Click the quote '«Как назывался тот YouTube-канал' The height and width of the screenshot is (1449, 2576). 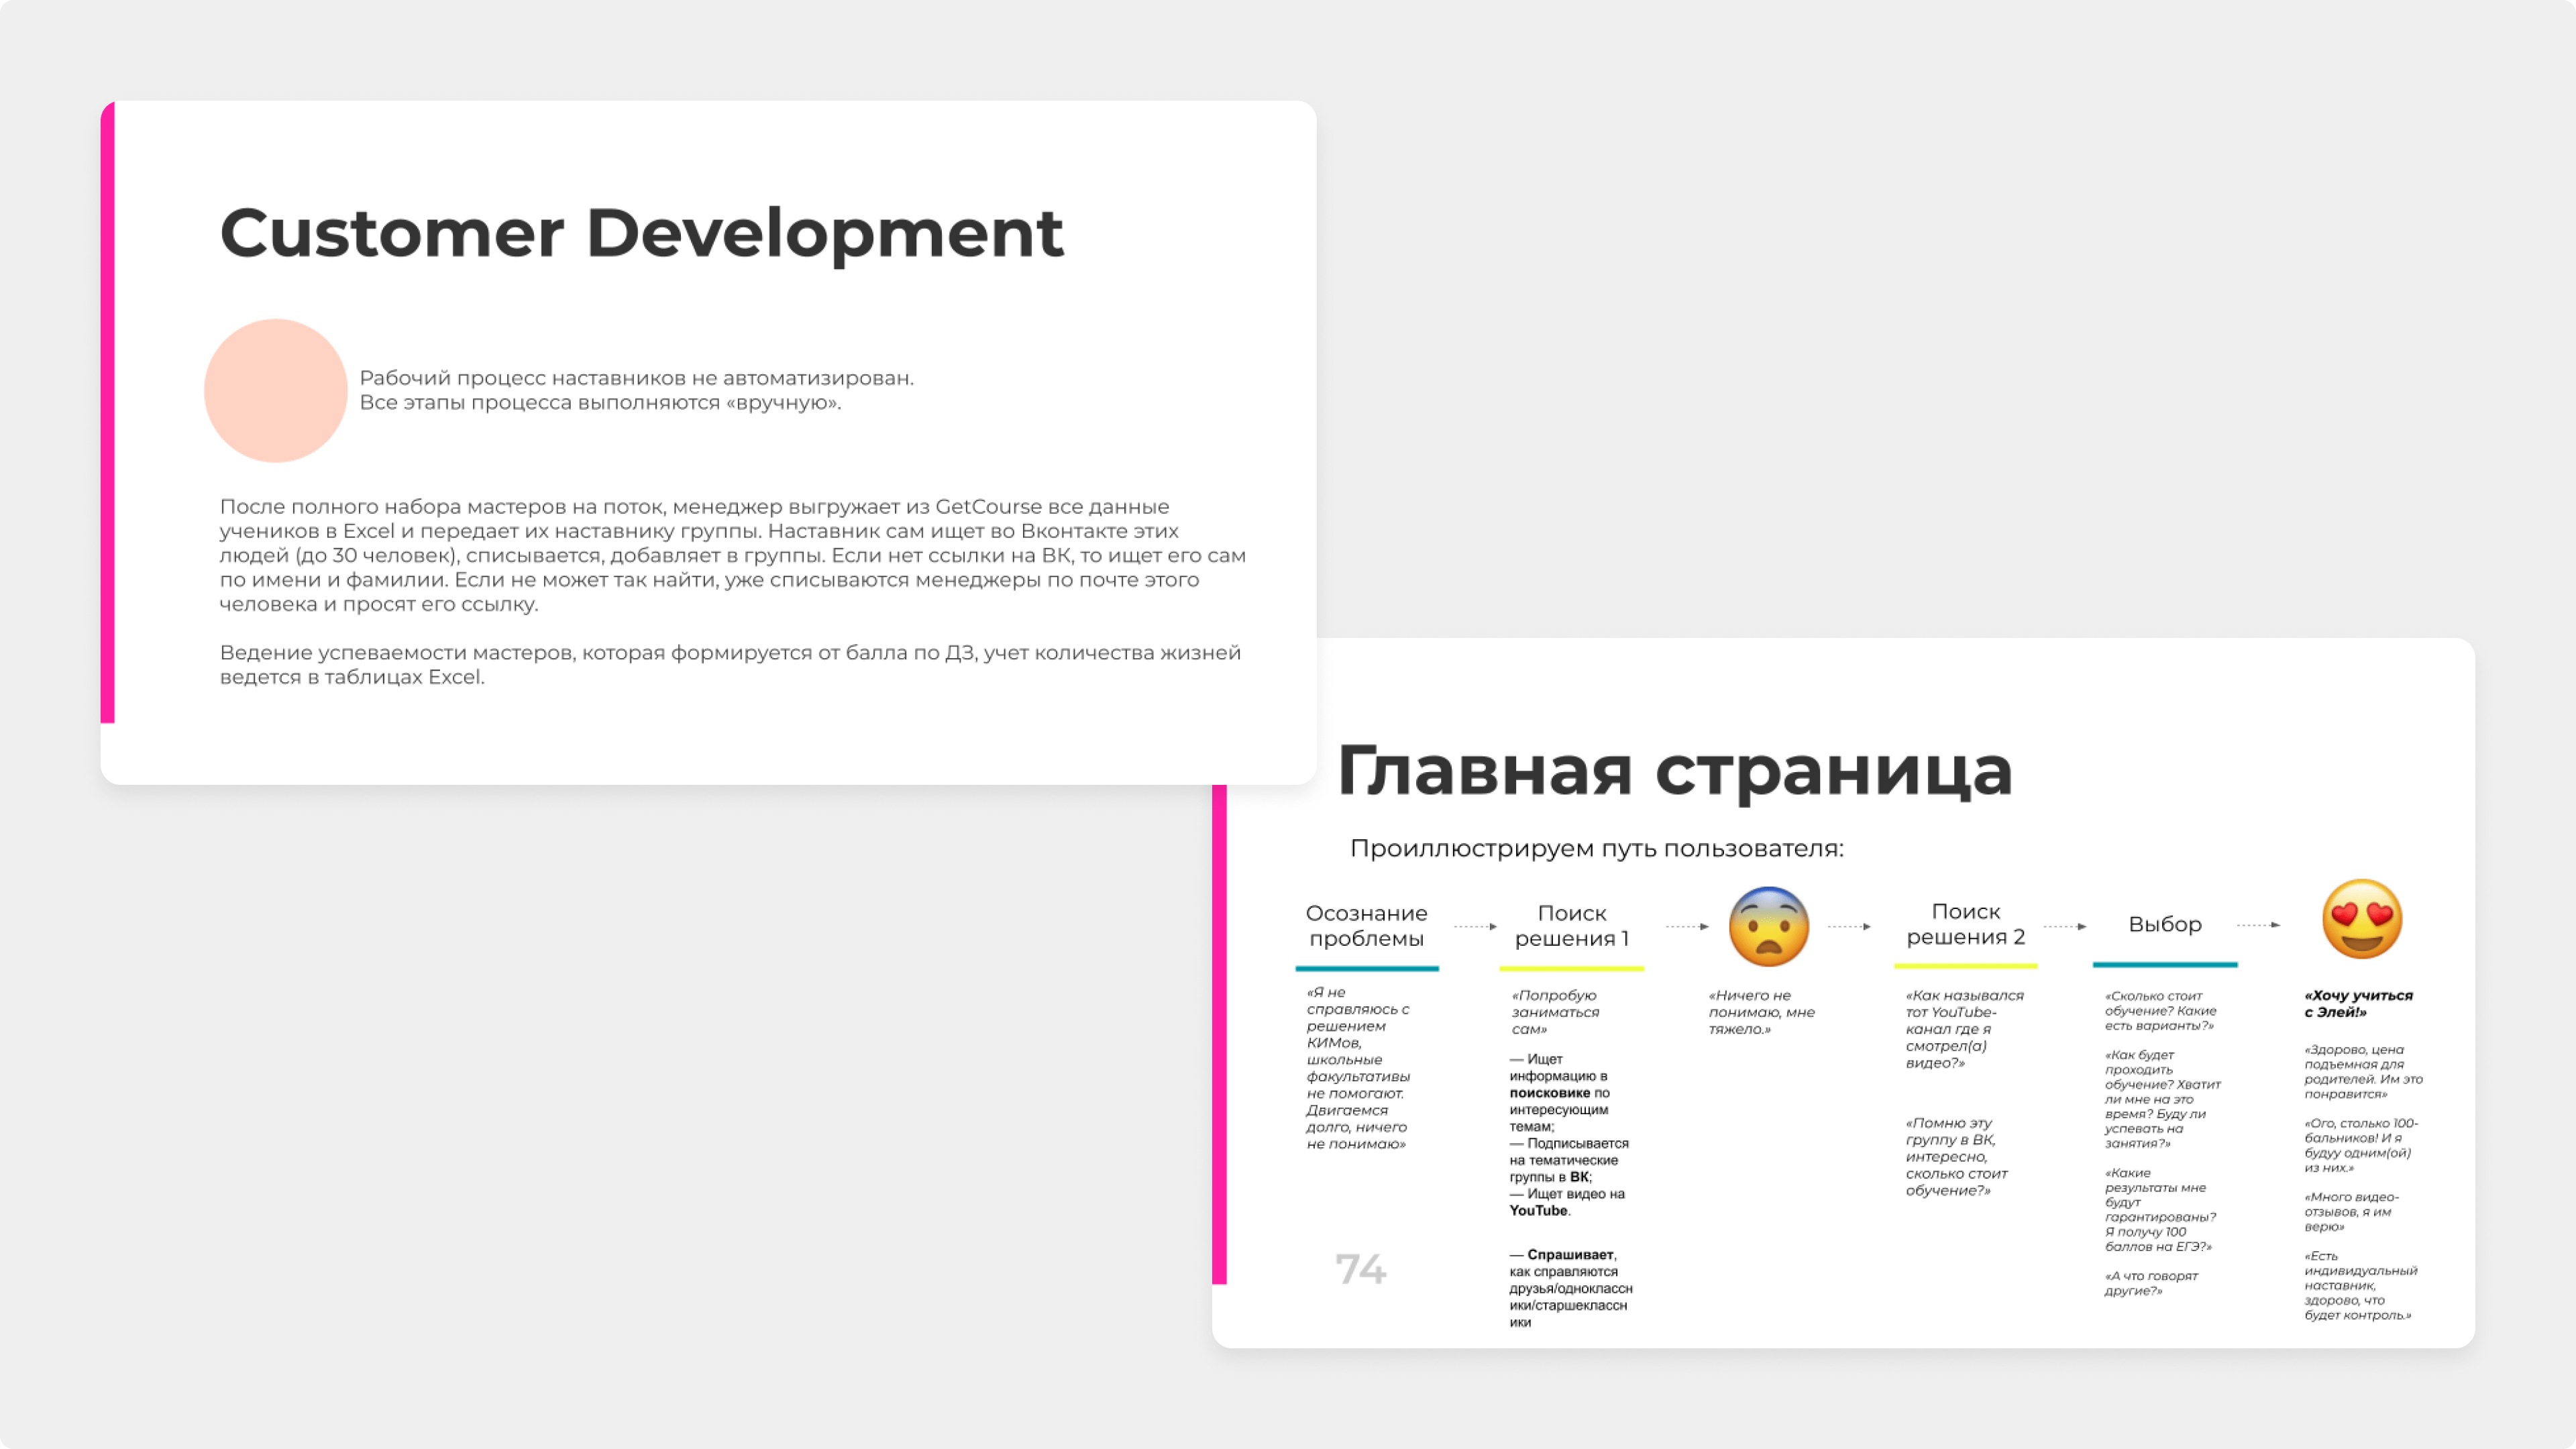pyautogui.click(x=1964, y=1029)
